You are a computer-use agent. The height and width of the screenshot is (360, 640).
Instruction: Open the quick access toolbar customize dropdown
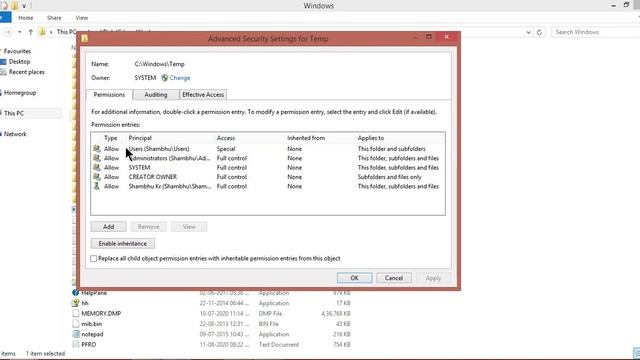(x=24, y=6)
